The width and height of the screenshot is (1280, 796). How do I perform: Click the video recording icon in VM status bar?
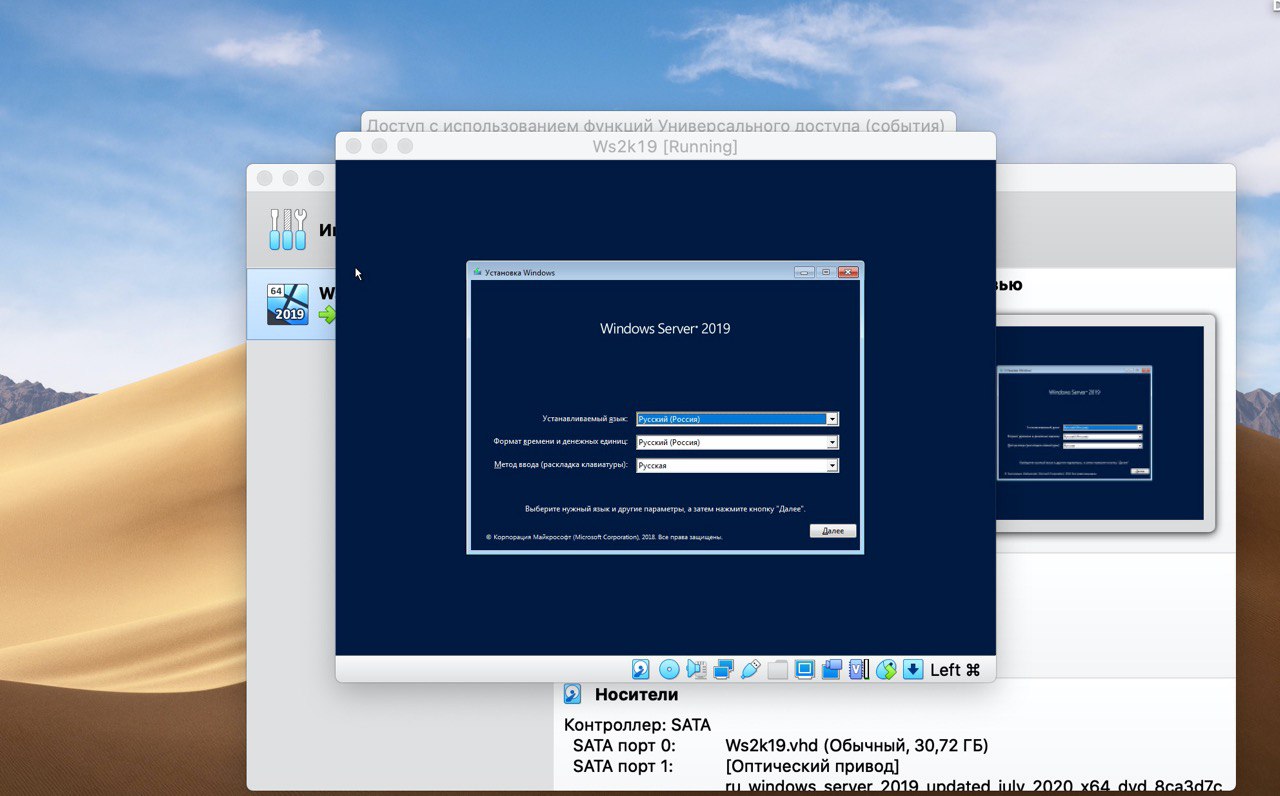(832, 670)
